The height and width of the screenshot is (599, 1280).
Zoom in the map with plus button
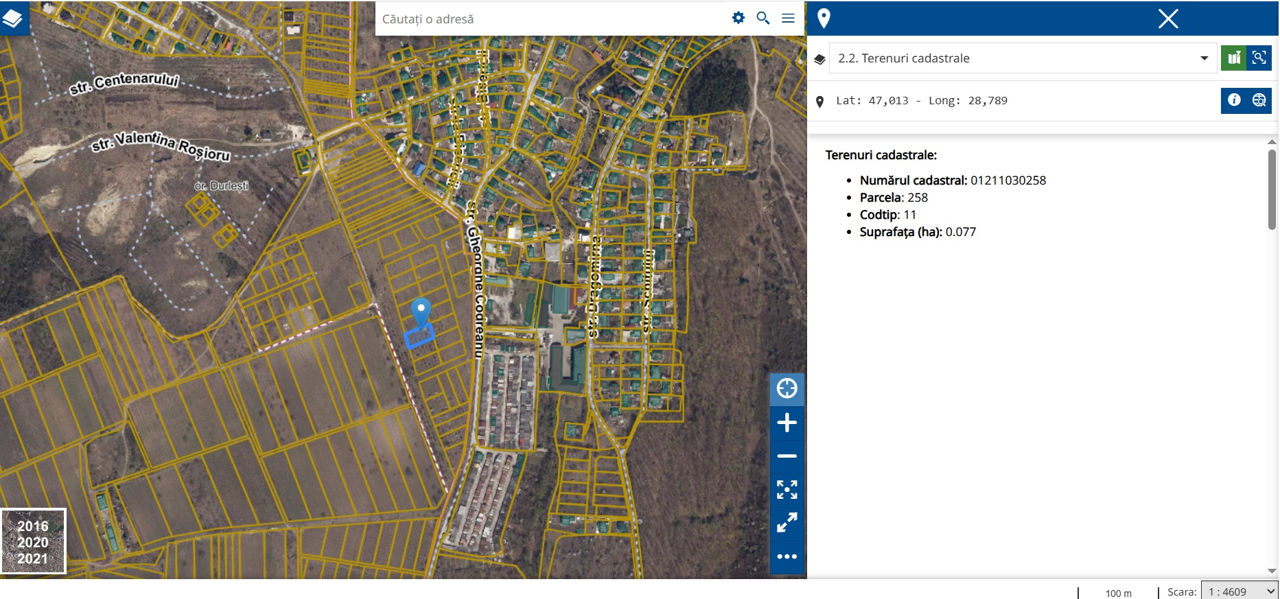787,422
